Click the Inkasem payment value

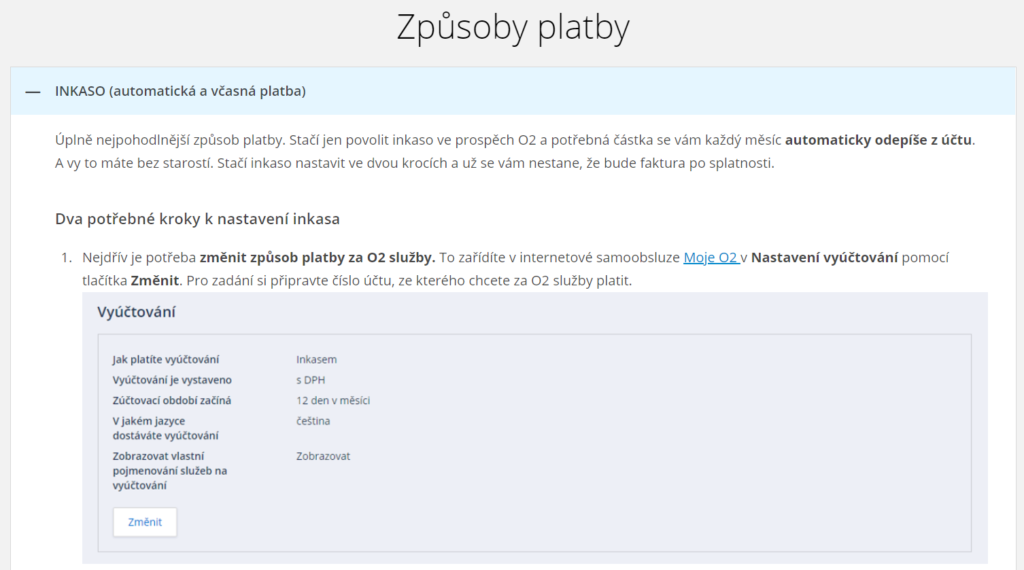click(x=317, y=360)
